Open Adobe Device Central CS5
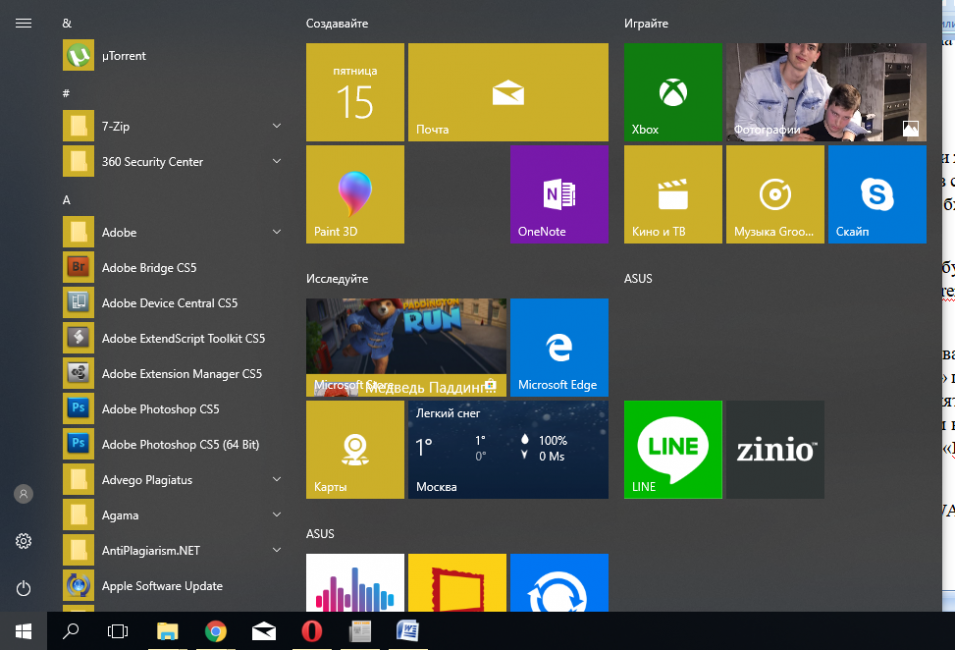The width and height of the screenshot is (955, 650). pos(172,303)
